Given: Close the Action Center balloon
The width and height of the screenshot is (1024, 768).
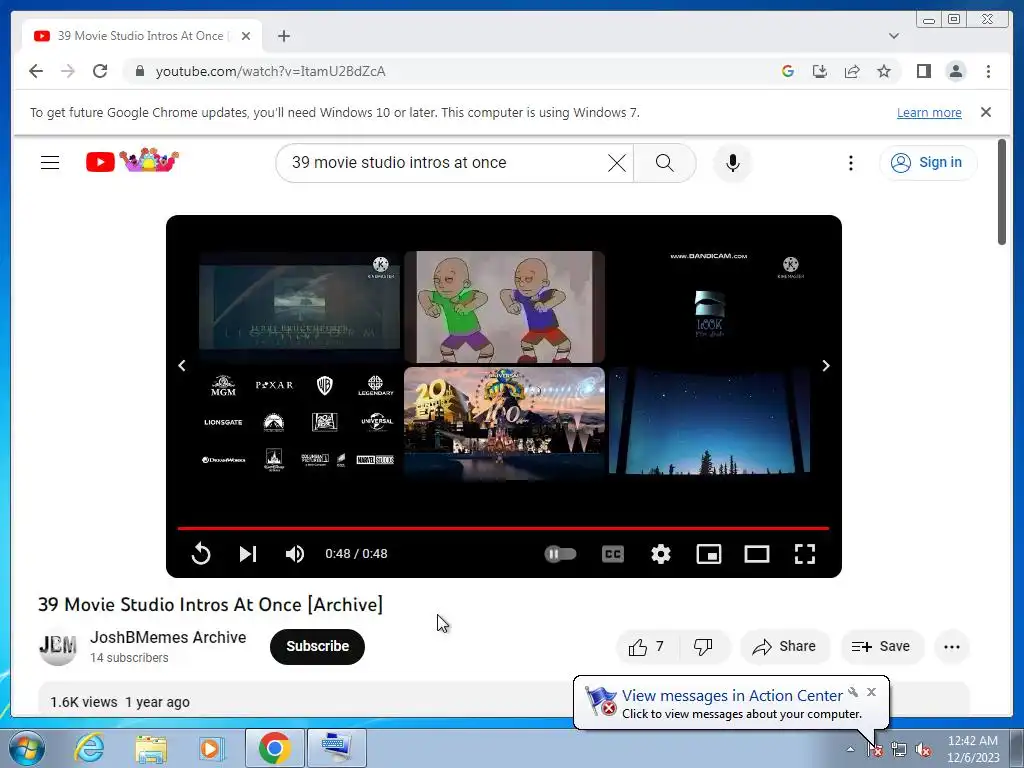Looking at the screenshot, I should click(871, 692).
